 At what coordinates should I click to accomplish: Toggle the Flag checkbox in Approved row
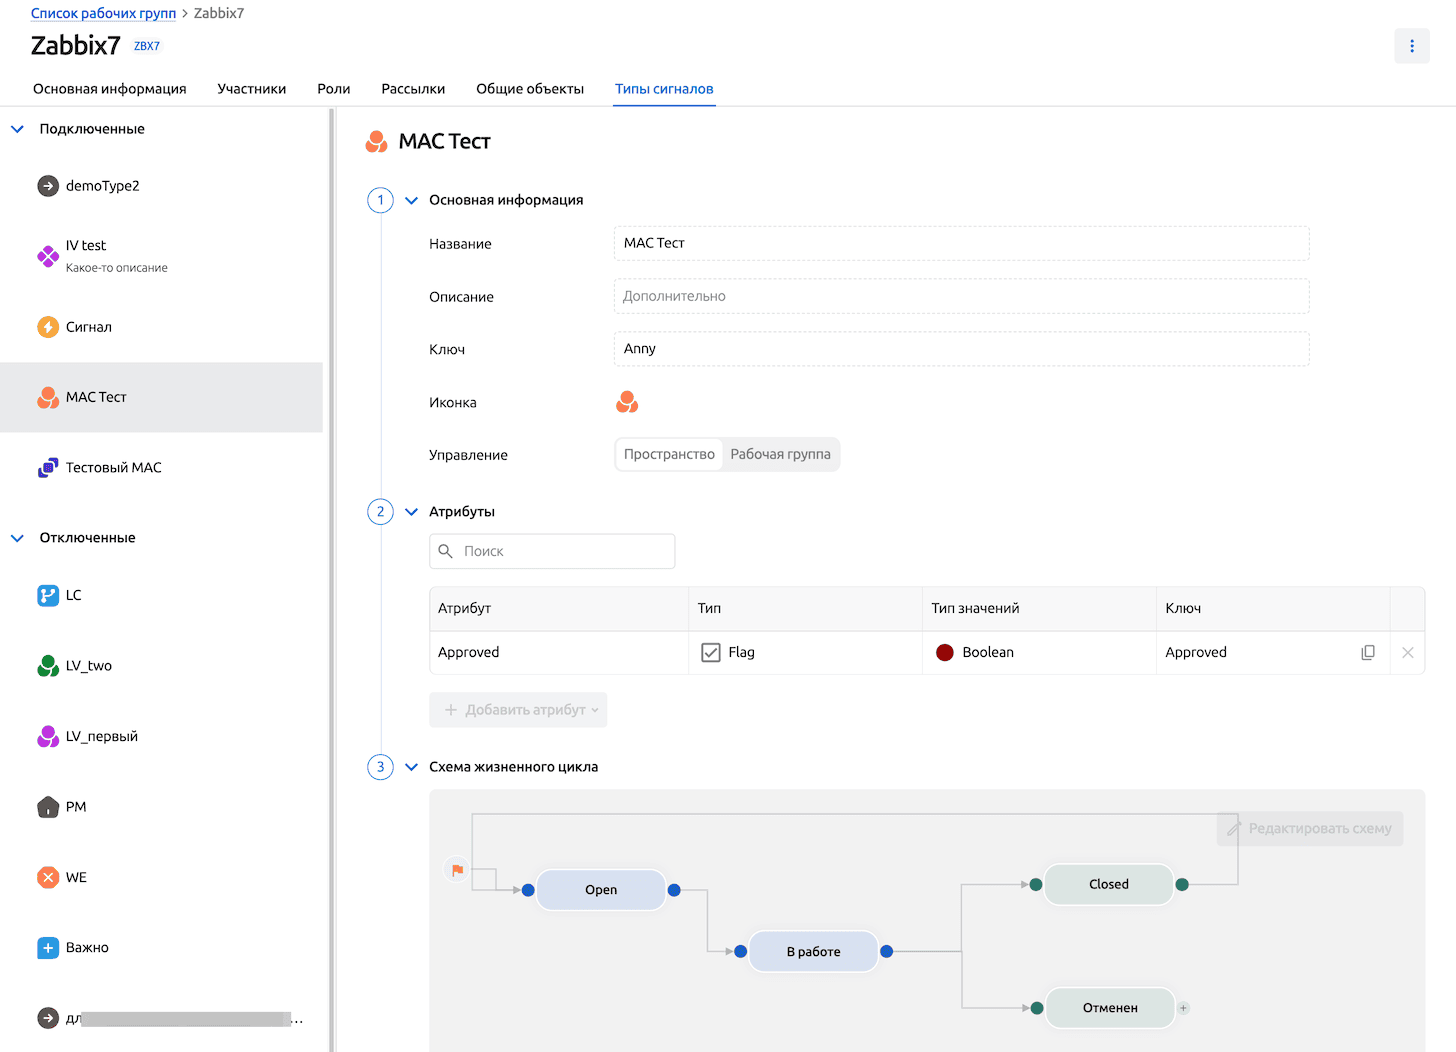[x=711, y=653]
